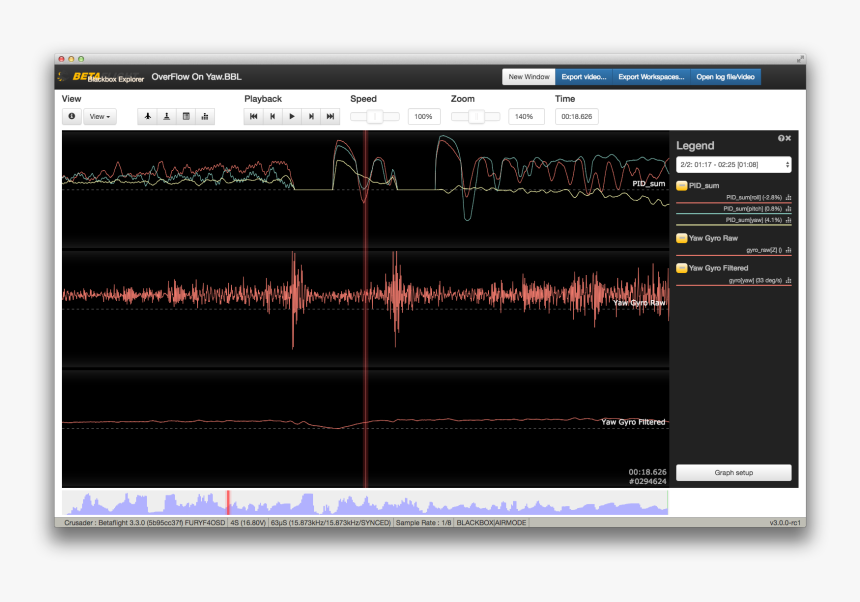Toggle the craft display icon
The width and height of the screenshot is (860, 602).
click(147, 117)
